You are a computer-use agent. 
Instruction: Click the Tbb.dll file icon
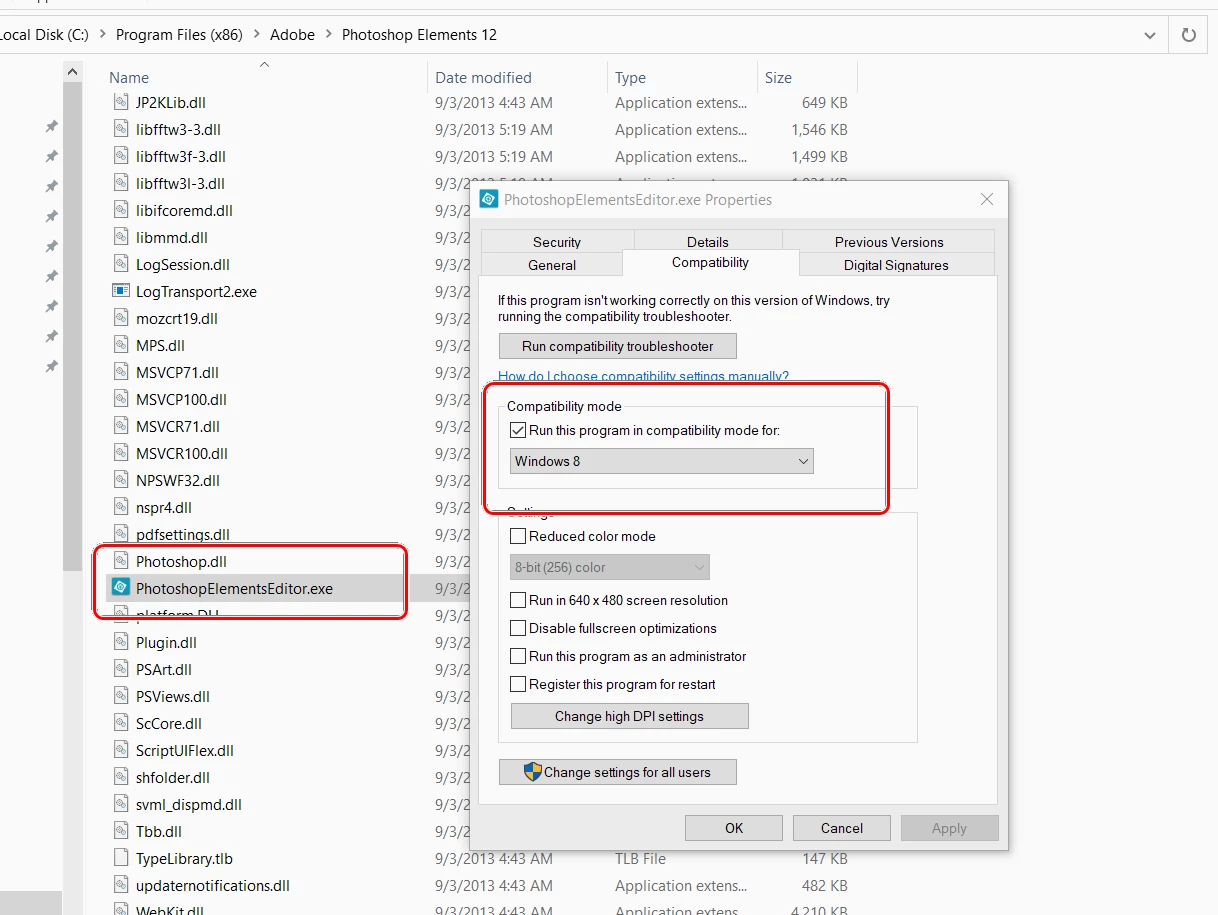(121, 831)
